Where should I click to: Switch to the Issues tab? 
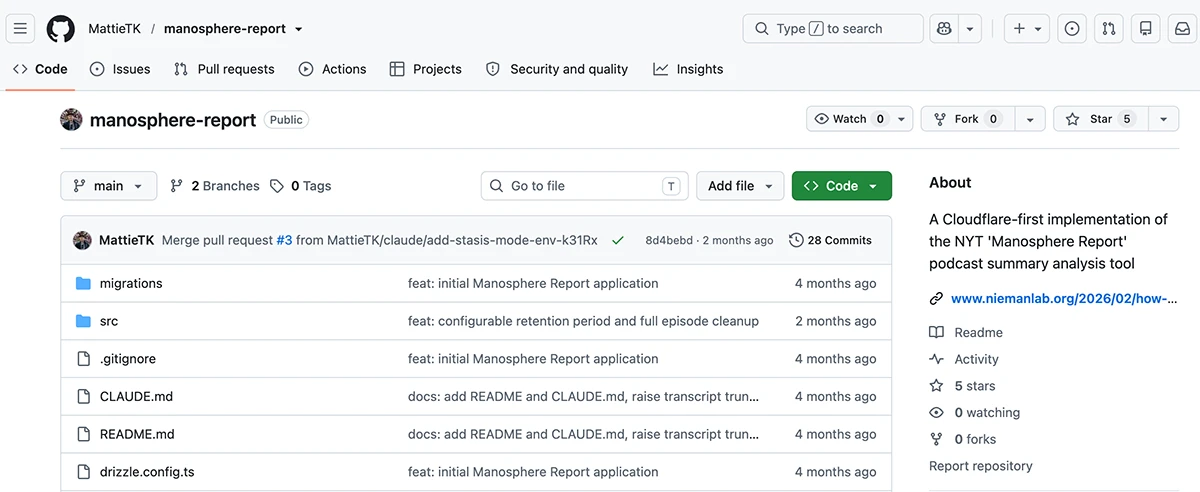tap(120, 69)
